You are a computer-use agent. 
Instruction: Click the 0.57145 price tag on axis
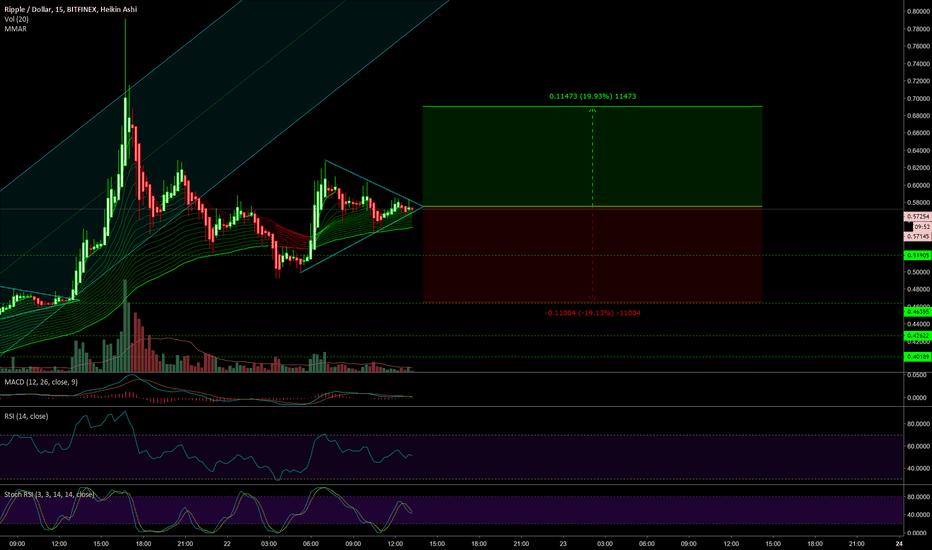917,237
